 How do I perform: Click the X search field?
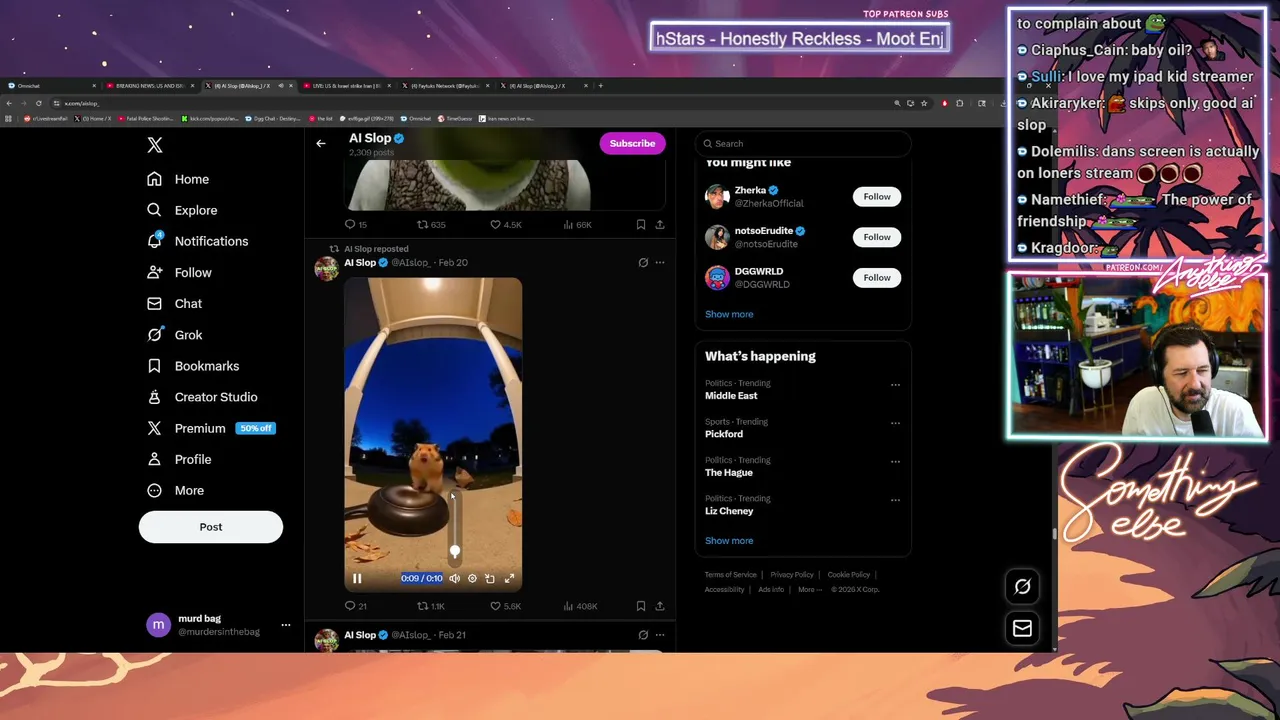point(803,143)
